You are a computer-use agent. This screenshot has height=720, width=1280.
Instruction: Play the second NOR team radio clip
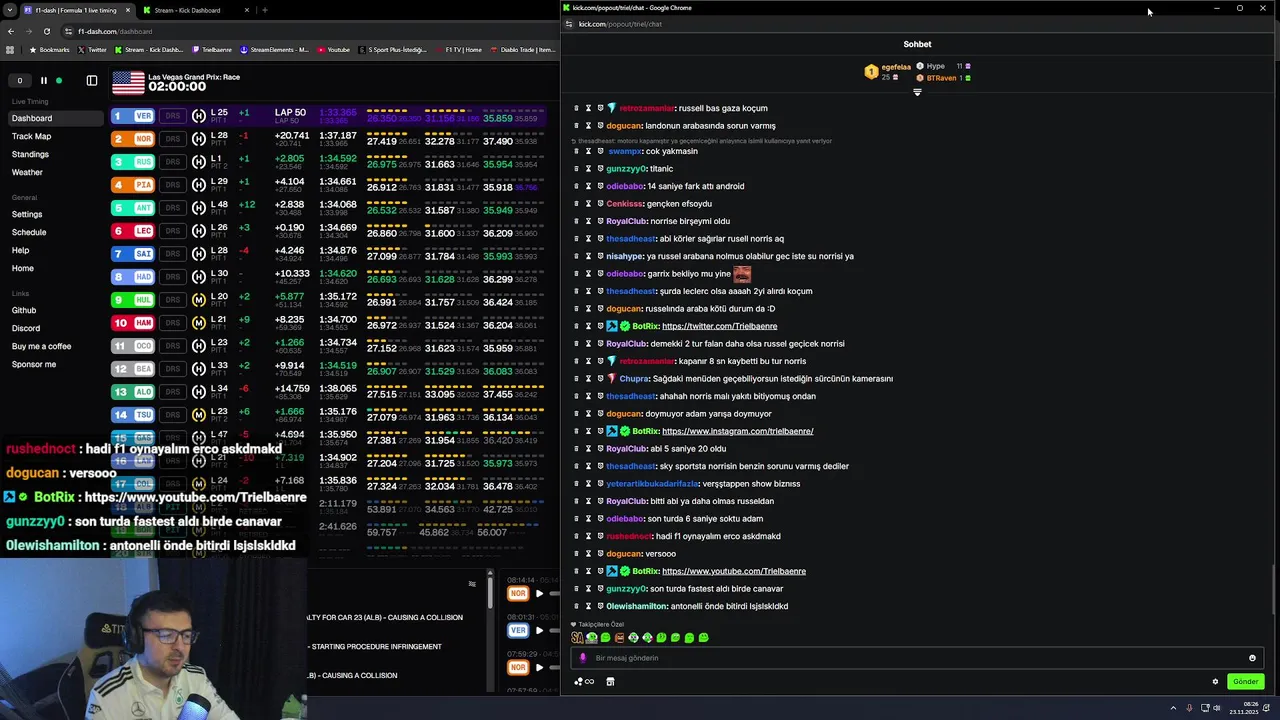[539, 667]
